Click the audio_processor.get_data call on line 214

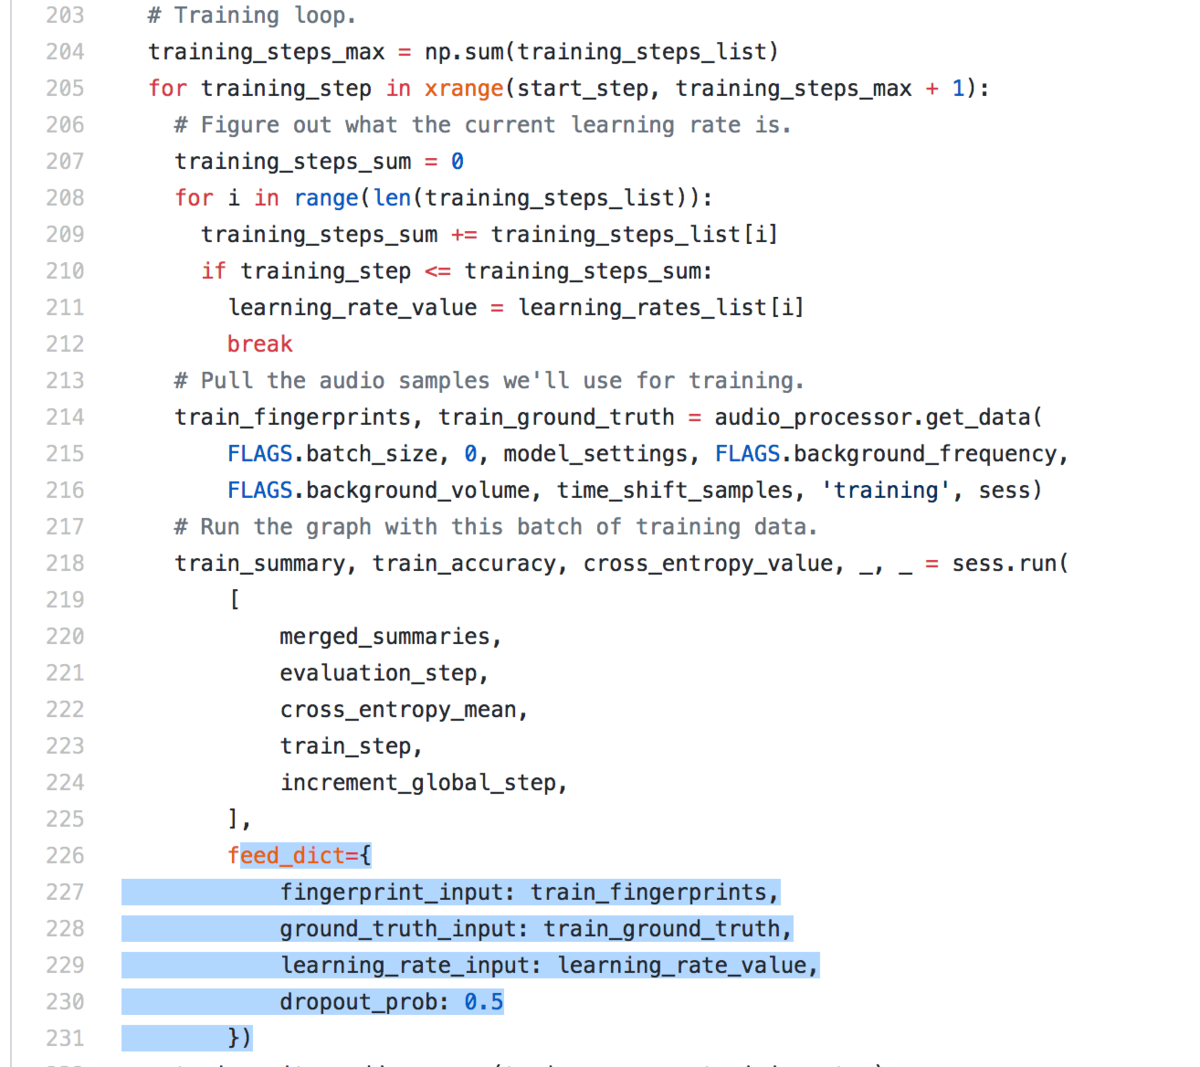(x=874, y=417)
